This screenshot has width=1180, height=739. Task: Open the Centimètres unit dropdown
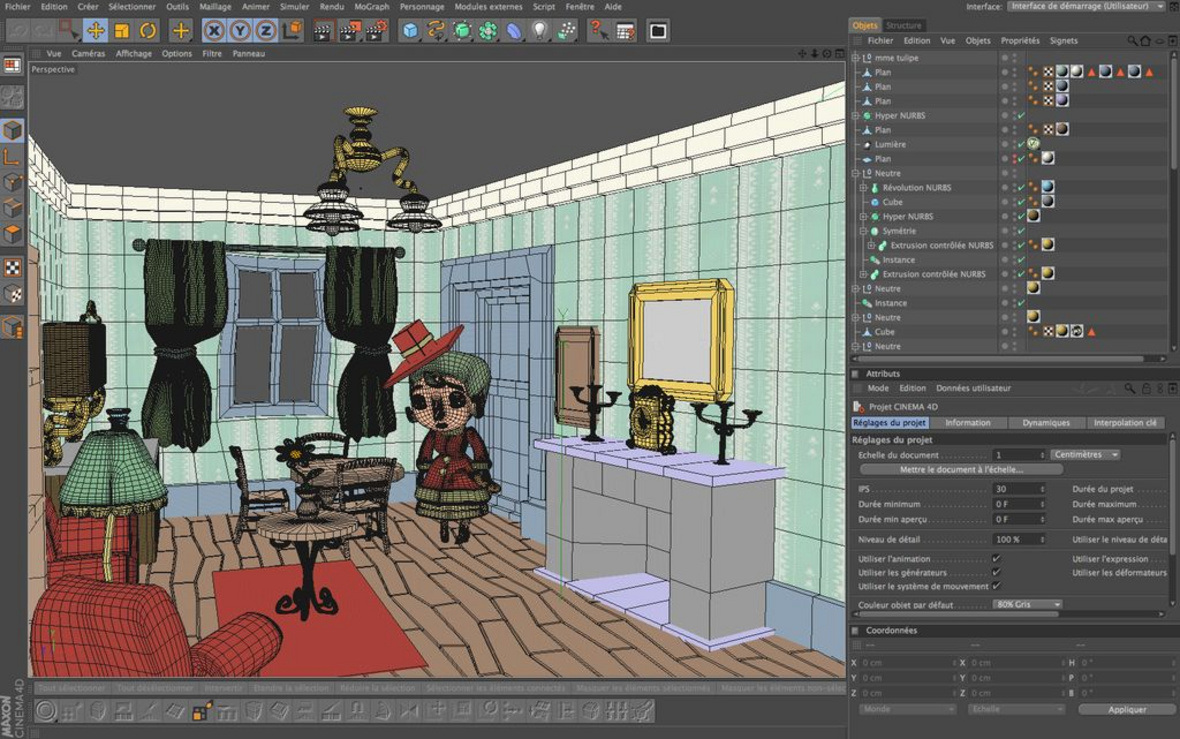1085,455
